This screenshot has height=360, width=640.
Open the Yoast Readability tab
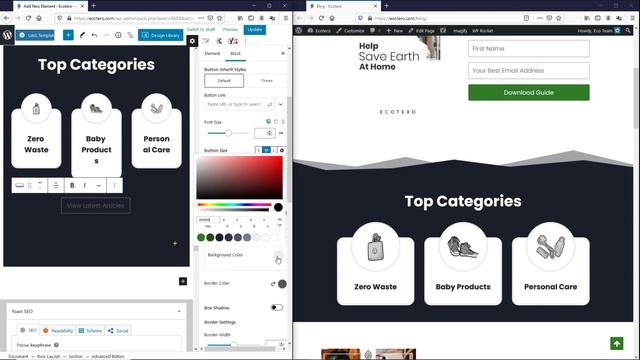[x=58, y=331]
